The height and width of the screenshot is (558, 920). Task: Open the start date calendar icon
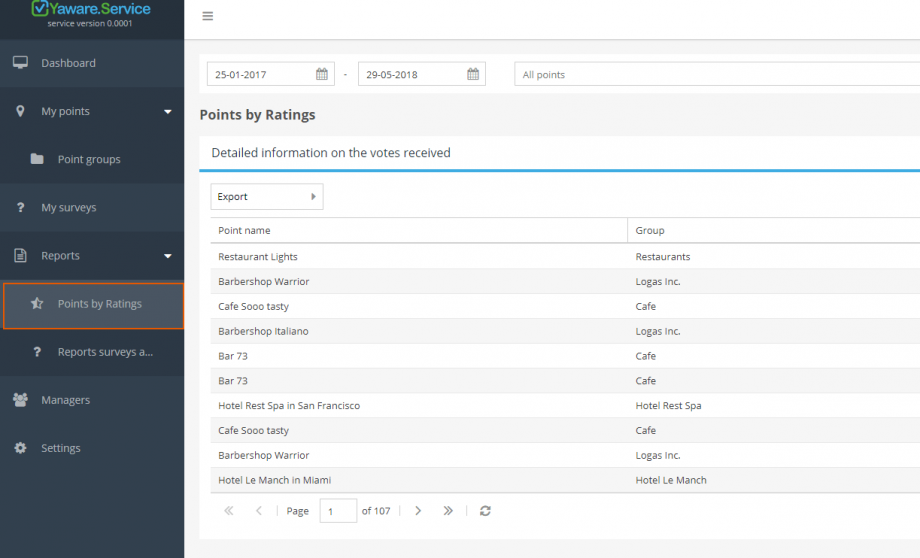pos(322,74)
